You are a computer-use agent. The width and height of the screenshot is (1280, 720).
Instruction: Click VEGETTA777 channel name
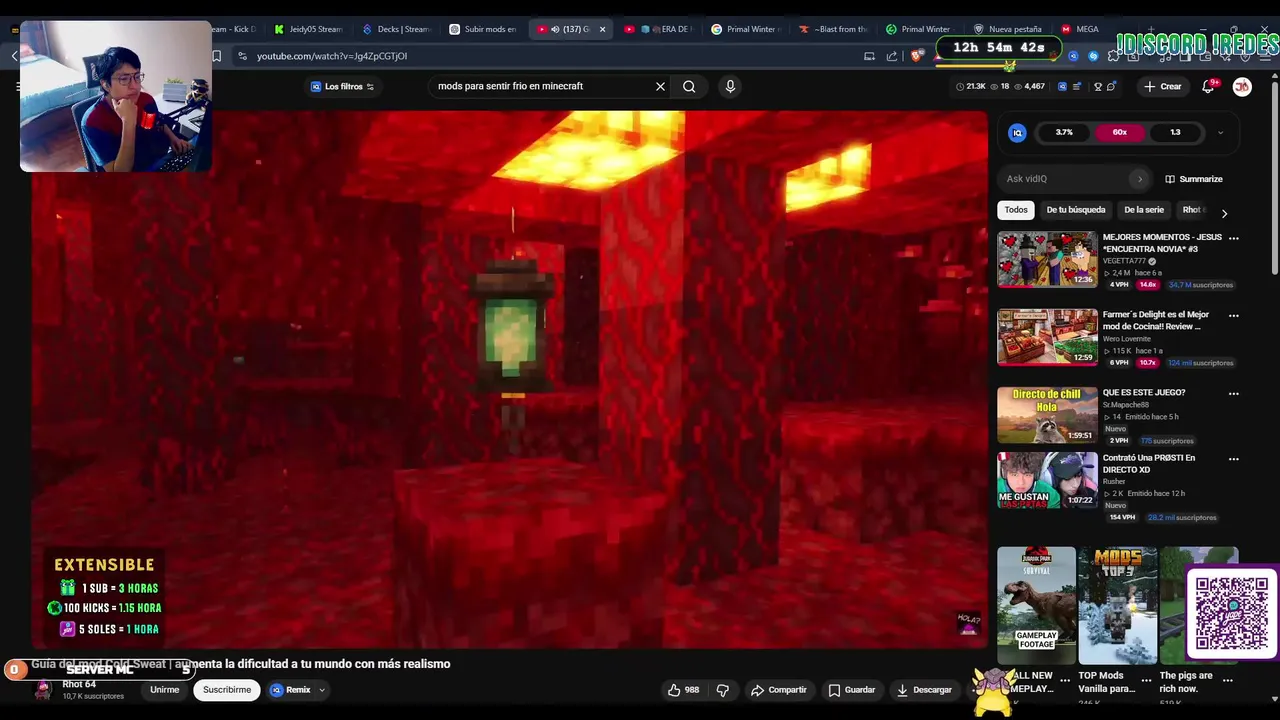(x=1124, y=261)
